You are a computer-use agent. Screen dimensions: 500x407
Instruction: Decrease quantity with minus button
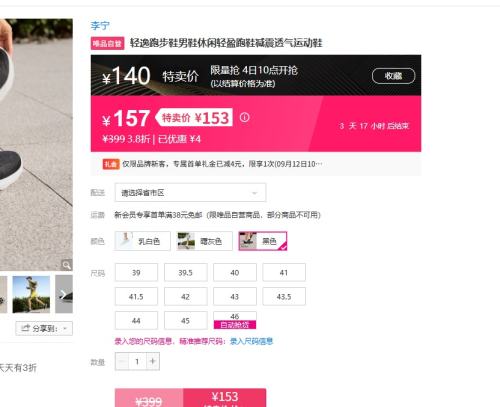(122, 361)
